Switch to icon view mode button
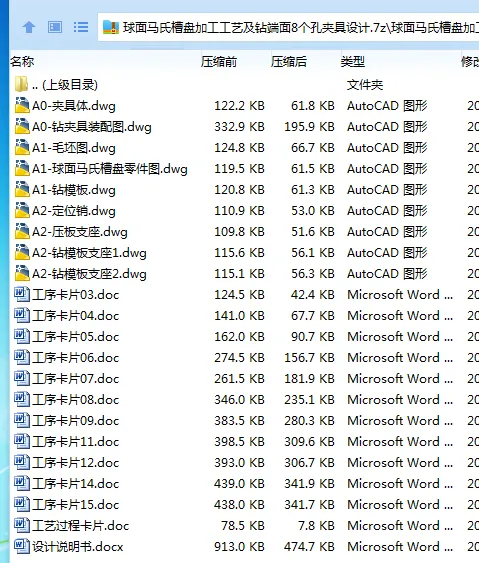This screenshot has width=479, height=563. pyautogui.click(x=55, y=27)
